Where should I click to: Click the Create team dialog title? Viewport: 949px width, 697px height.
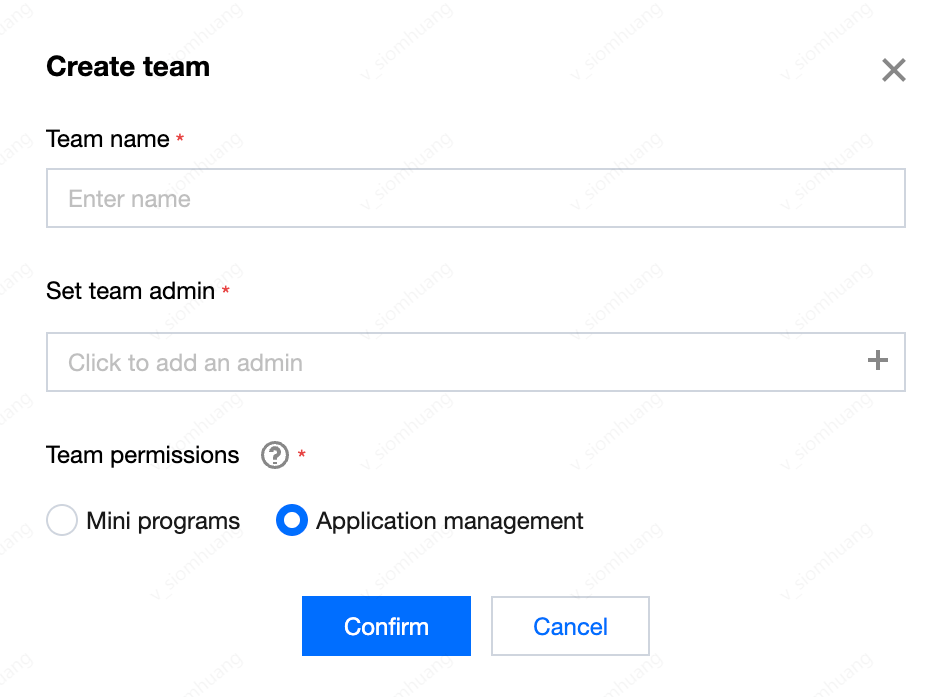(x=128, y=67)
